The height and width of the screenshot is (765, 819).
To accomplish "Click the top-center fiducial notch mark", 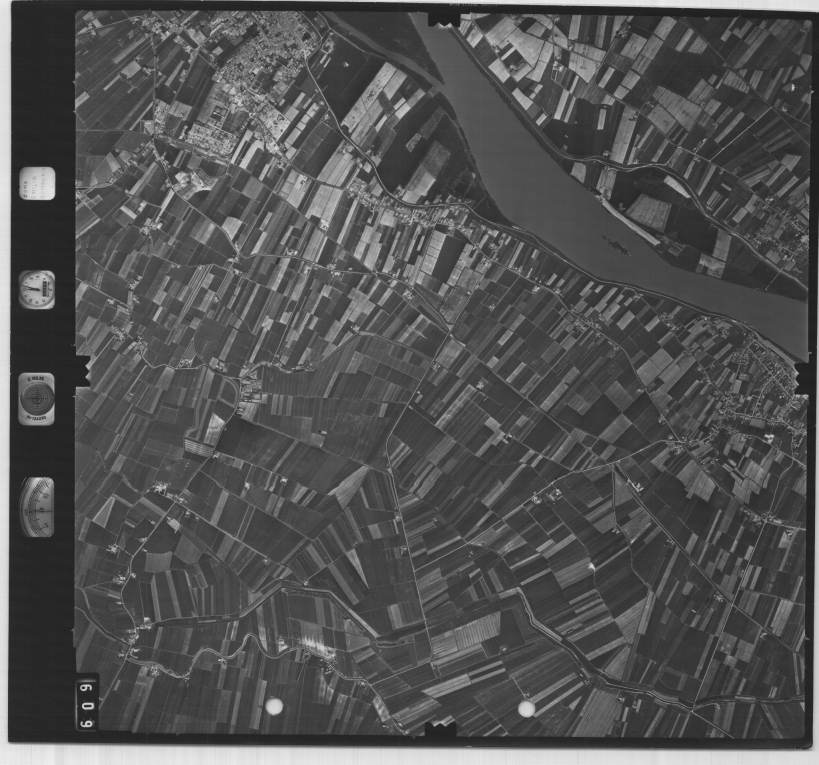I will click(442, 19).
